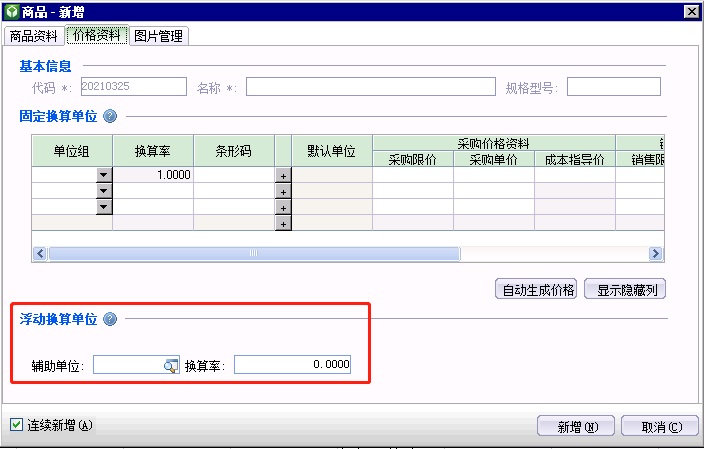Screen dimensions: 704x449
Task: Switch to the 商品资料 tab
Action: pos(34,36)
